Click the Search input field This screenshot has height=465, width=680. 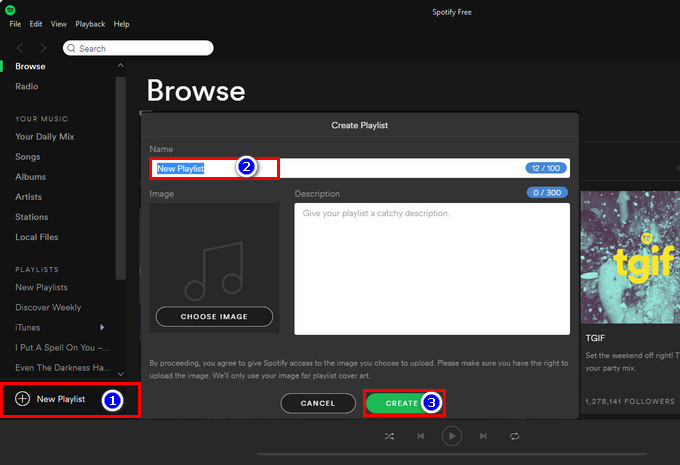click(x=138, y=48)
